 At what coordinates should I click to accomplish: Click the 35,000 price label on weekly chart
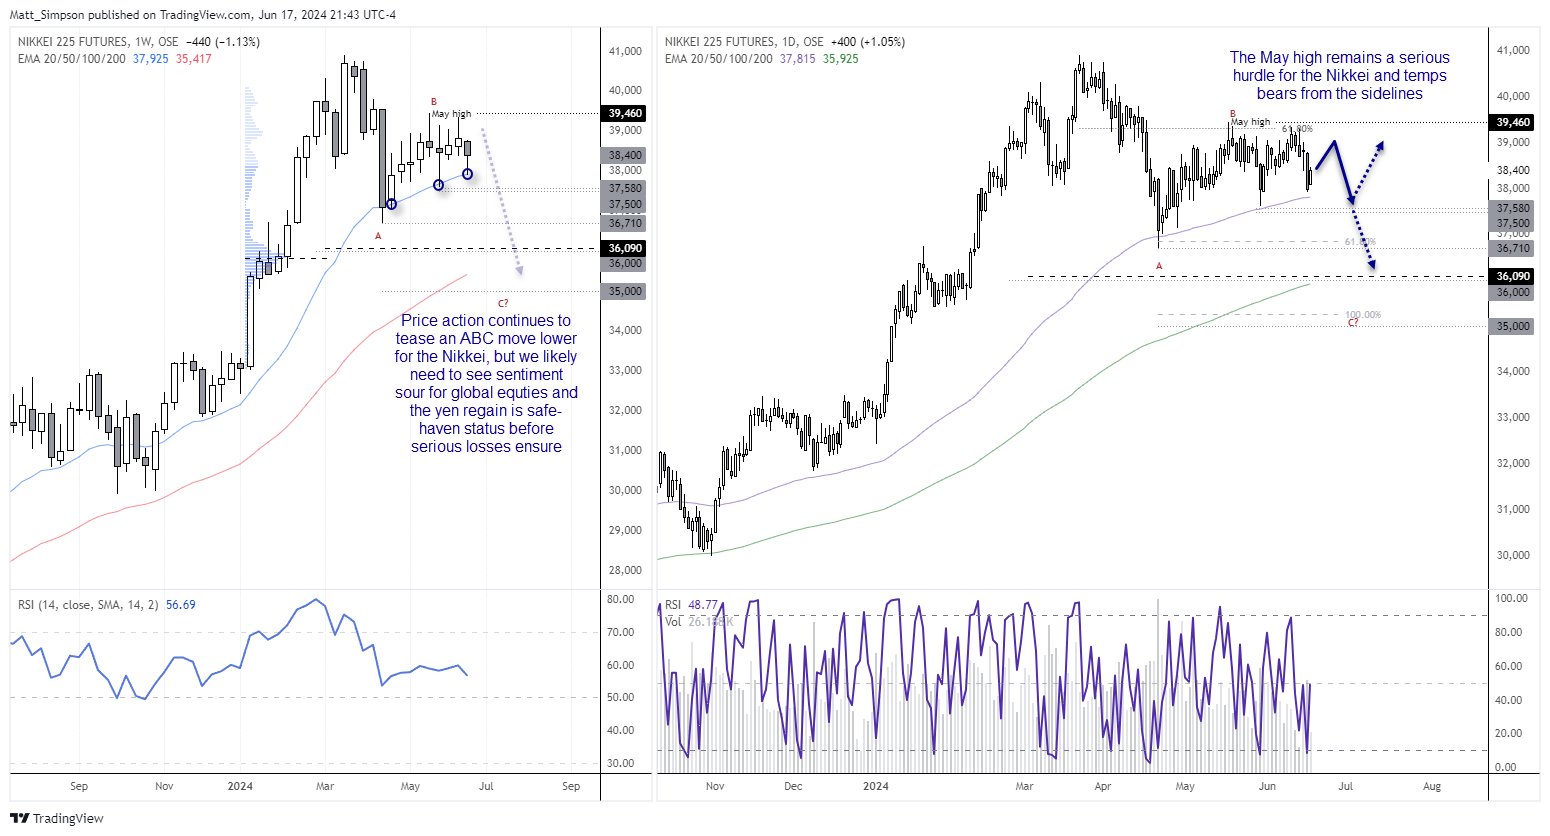point(625,291)
